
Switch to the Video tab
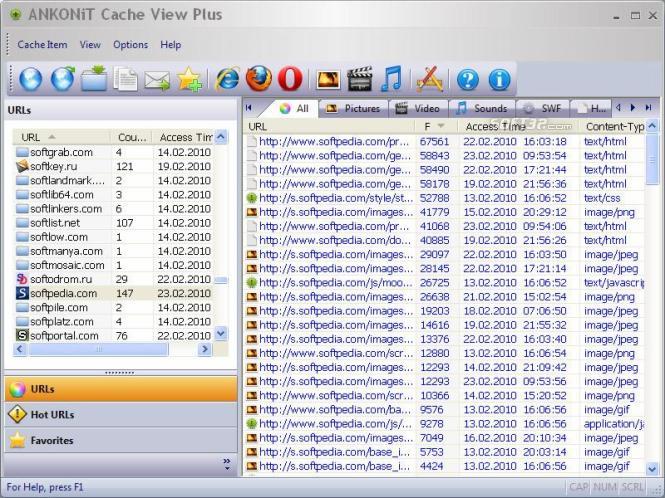click(x=417, y=109)
